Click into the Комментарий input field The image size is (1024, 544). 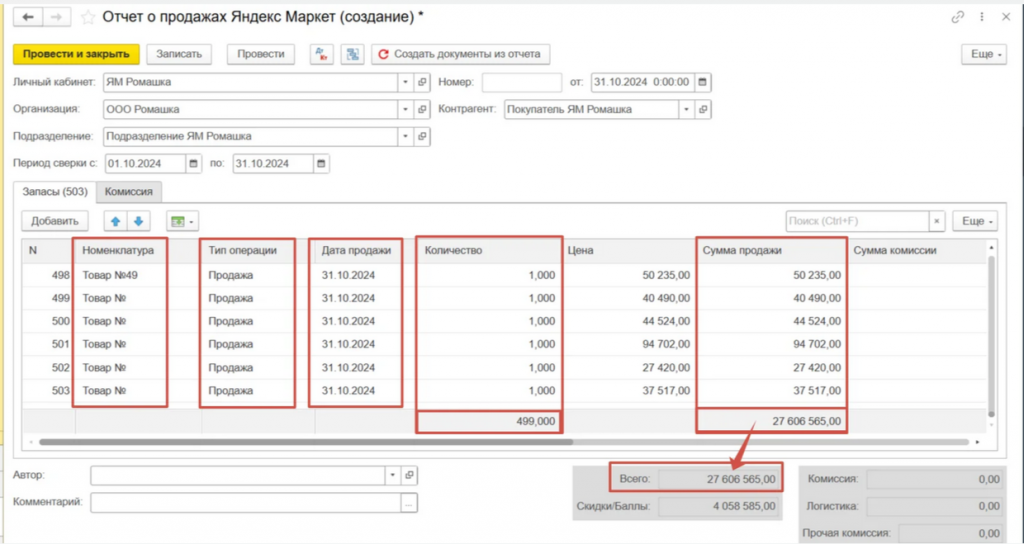[x=245, y=503]
